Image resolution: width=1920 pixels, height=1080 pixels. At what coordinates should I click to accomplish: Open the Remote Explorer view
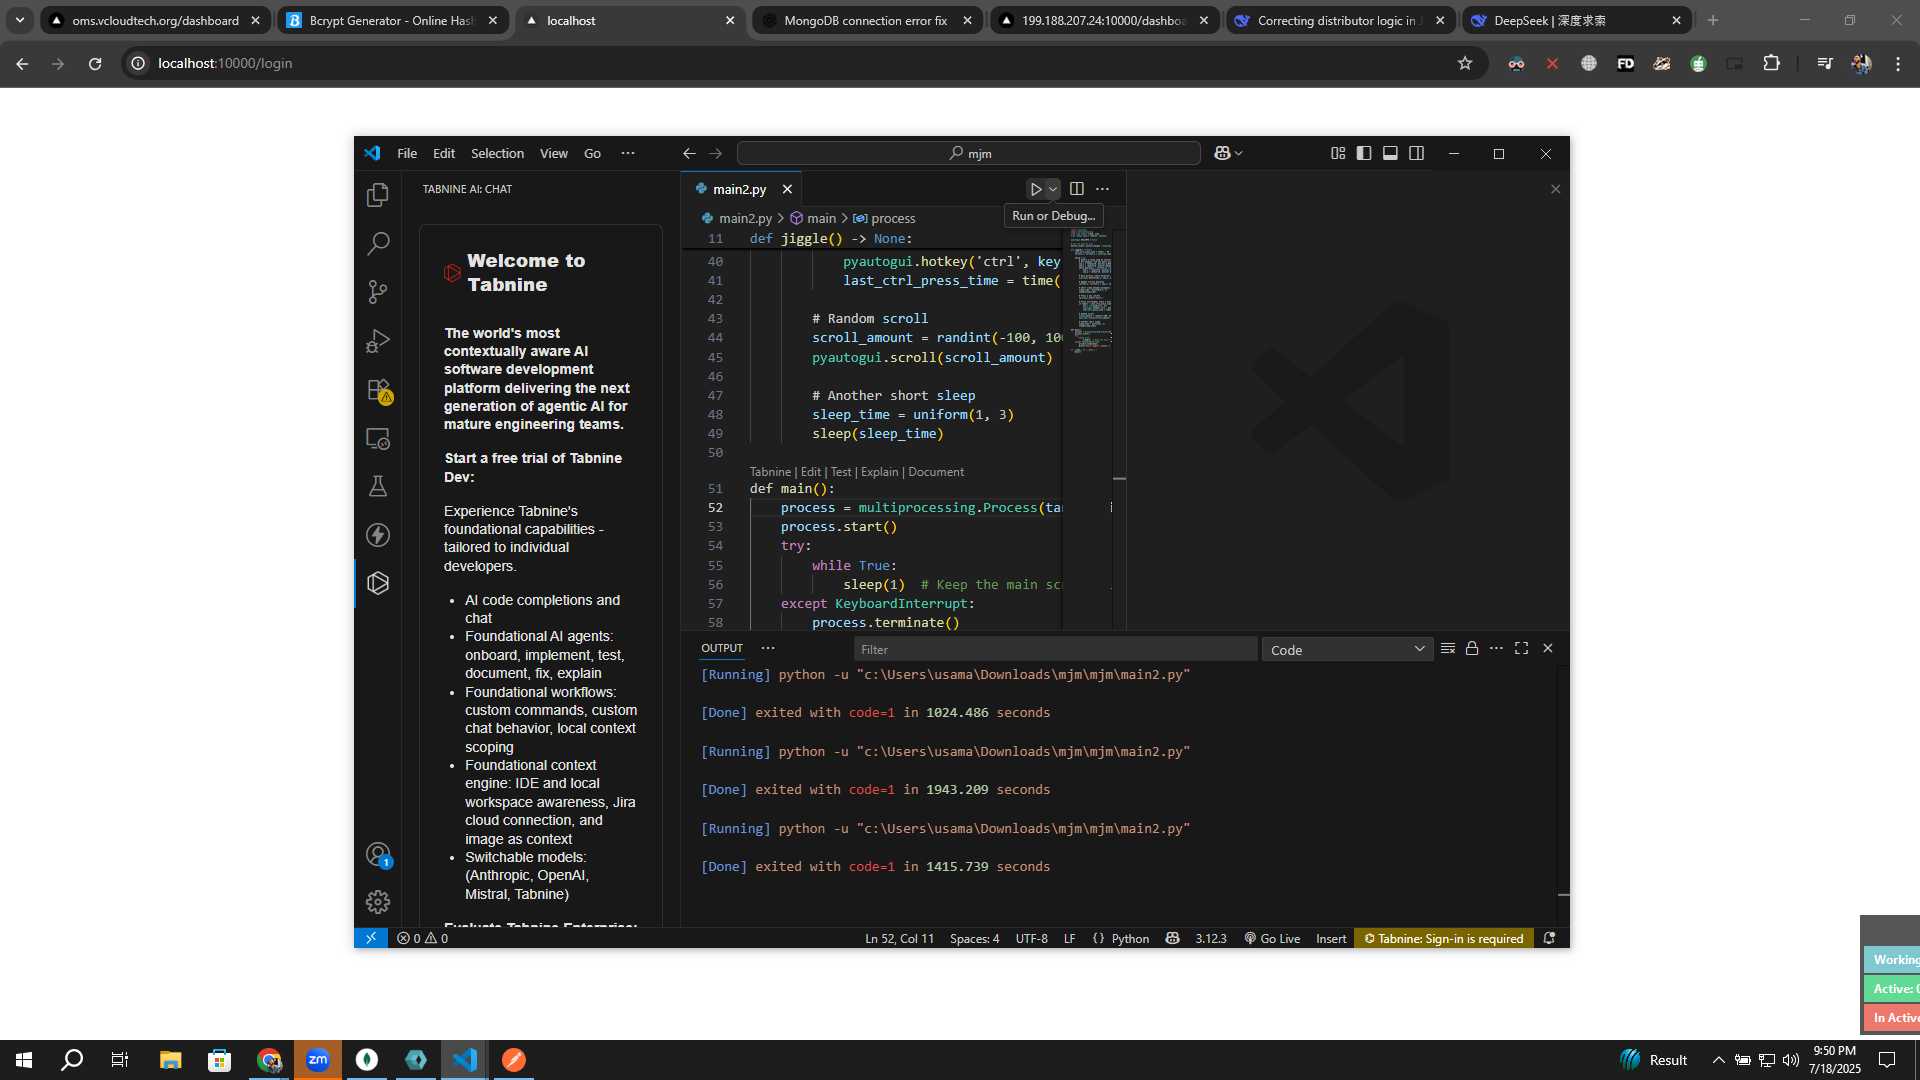tap(378, 438)
